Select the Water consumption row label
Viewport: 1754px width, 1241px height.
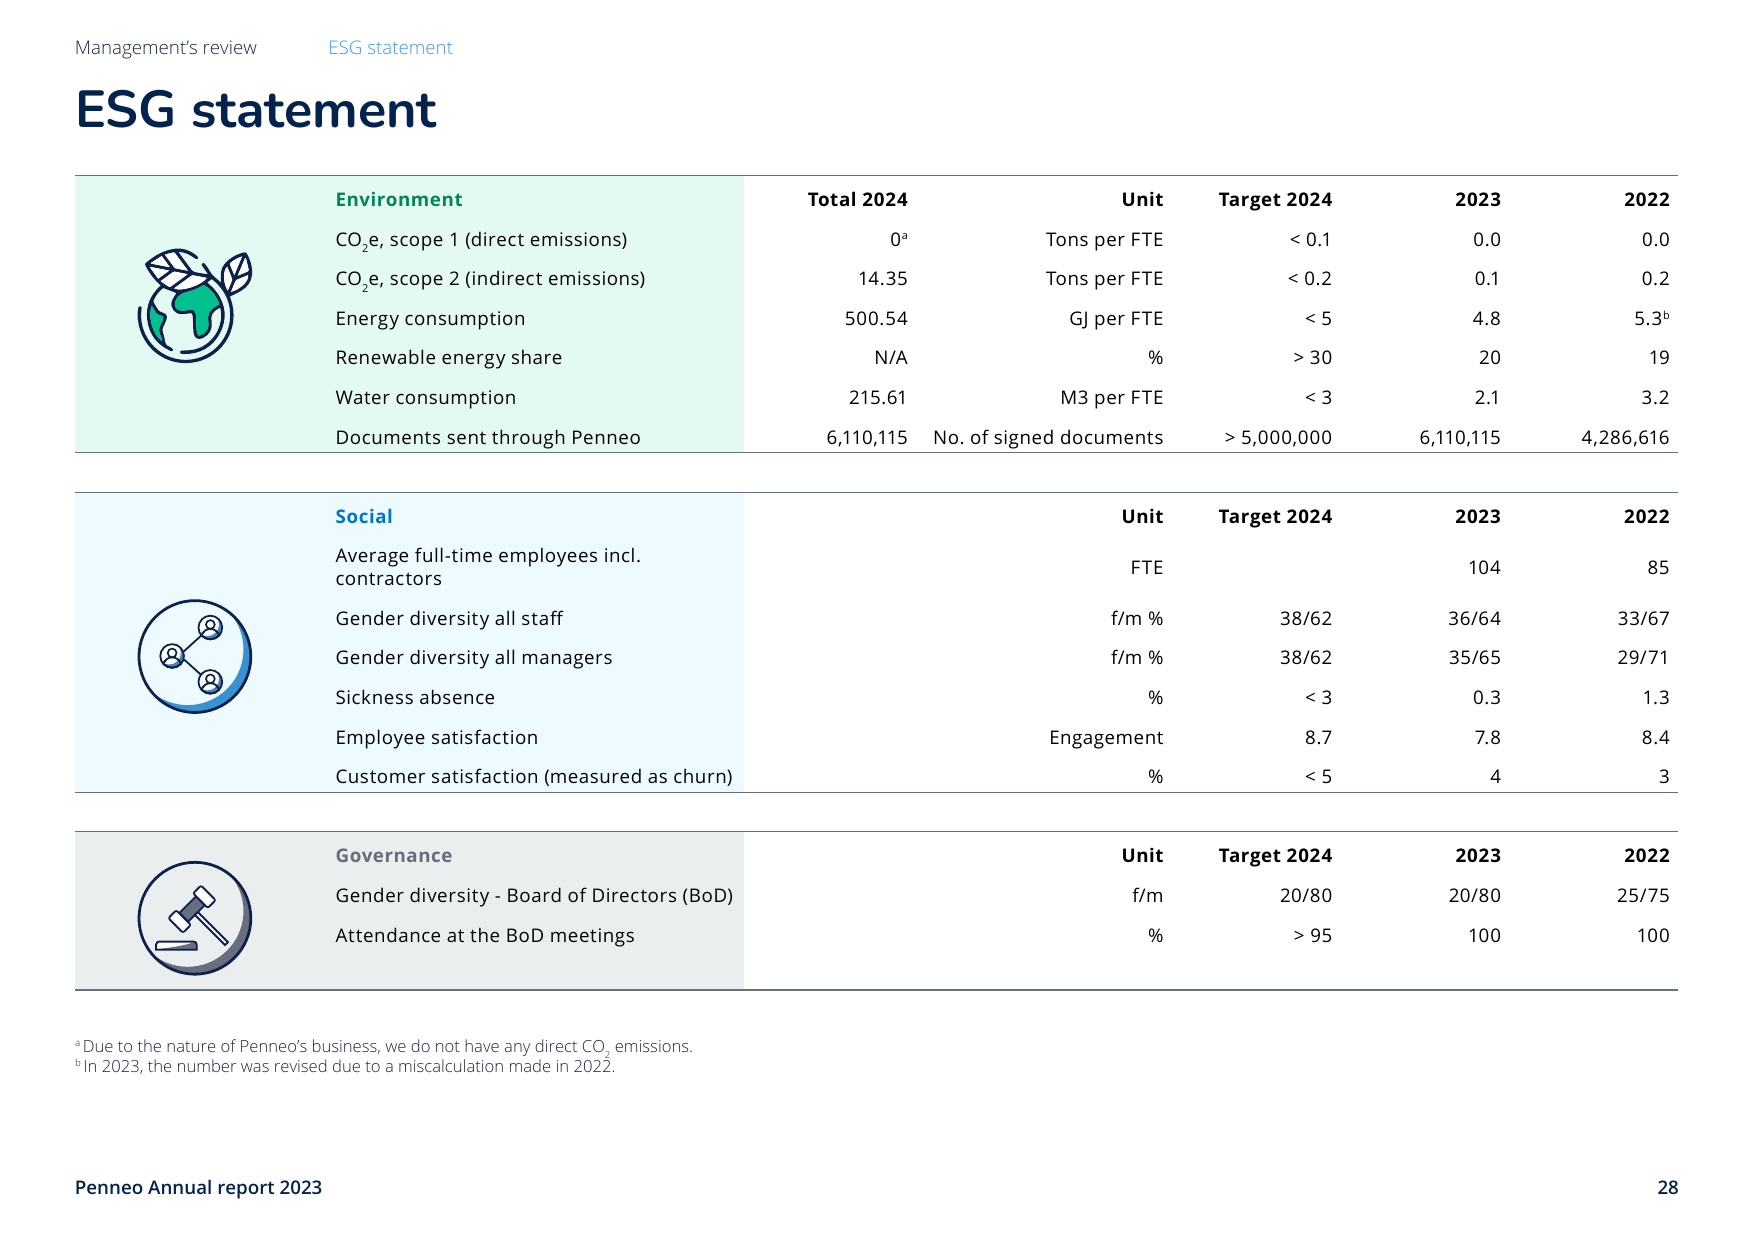point(426,397)
